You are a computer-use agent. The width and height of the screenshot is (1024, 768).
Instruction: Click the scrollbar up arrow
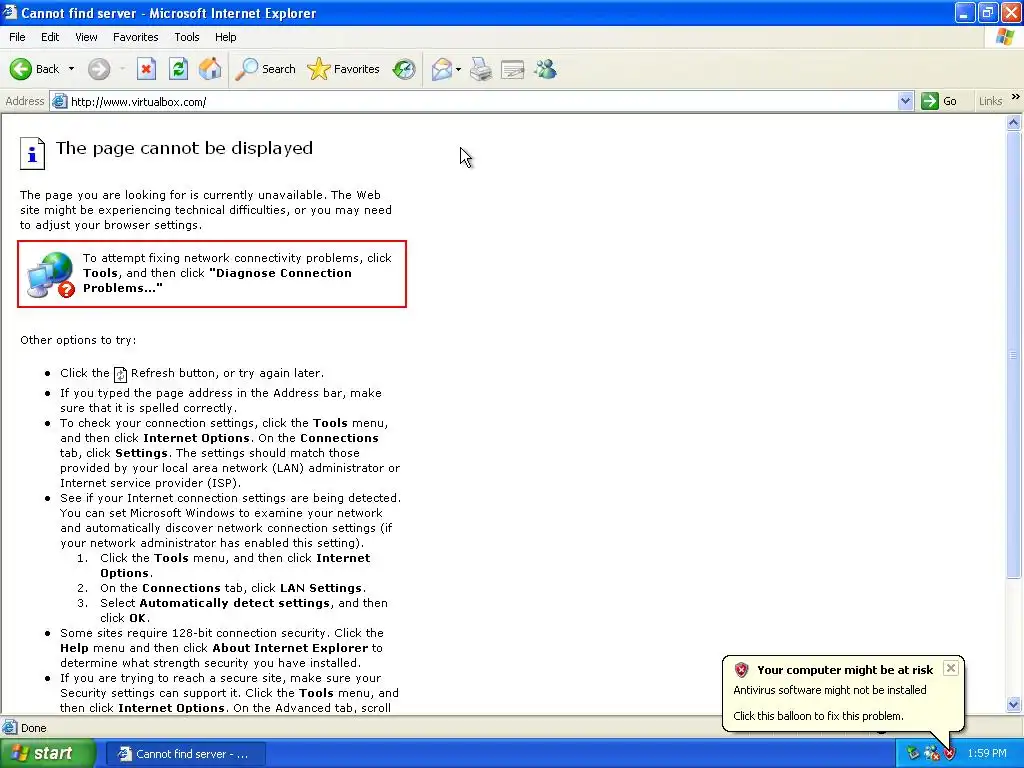point(1014,122)
